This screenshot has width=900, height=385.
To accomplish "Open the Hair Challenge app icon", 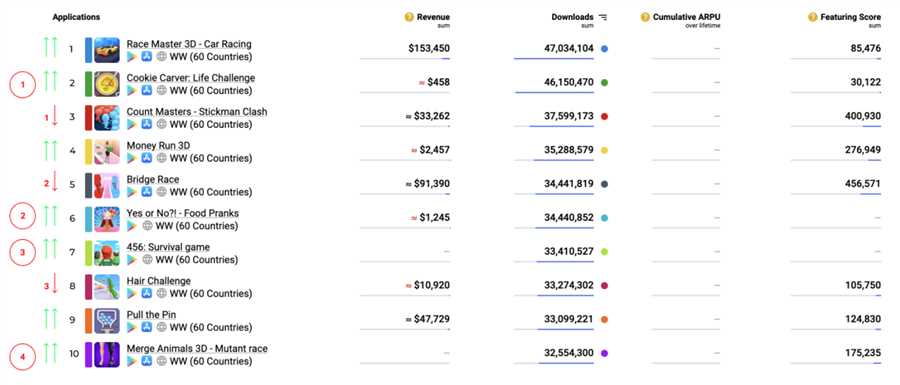I will pyautogui.click(x=107, y=287).
